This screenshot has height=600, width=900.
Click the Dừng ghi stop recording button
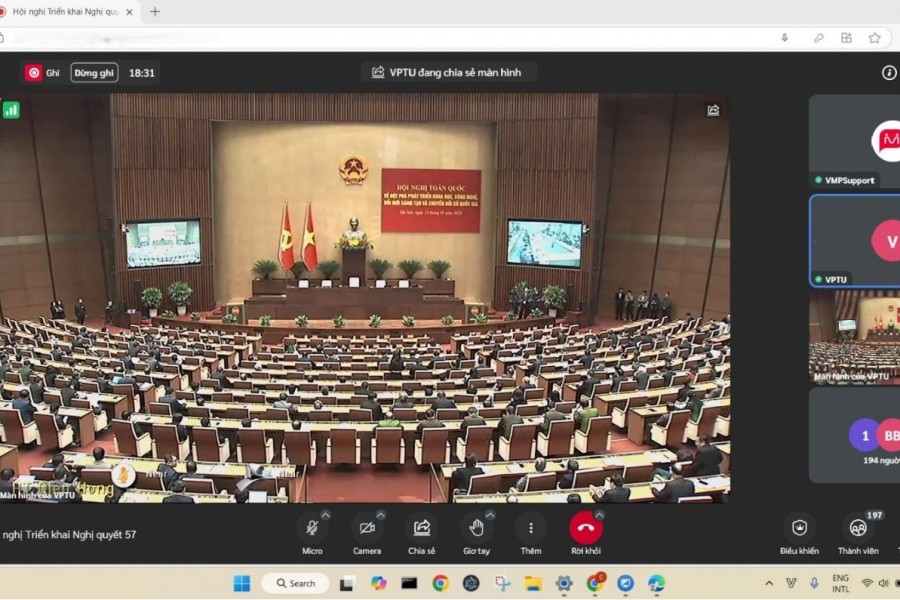94,72
